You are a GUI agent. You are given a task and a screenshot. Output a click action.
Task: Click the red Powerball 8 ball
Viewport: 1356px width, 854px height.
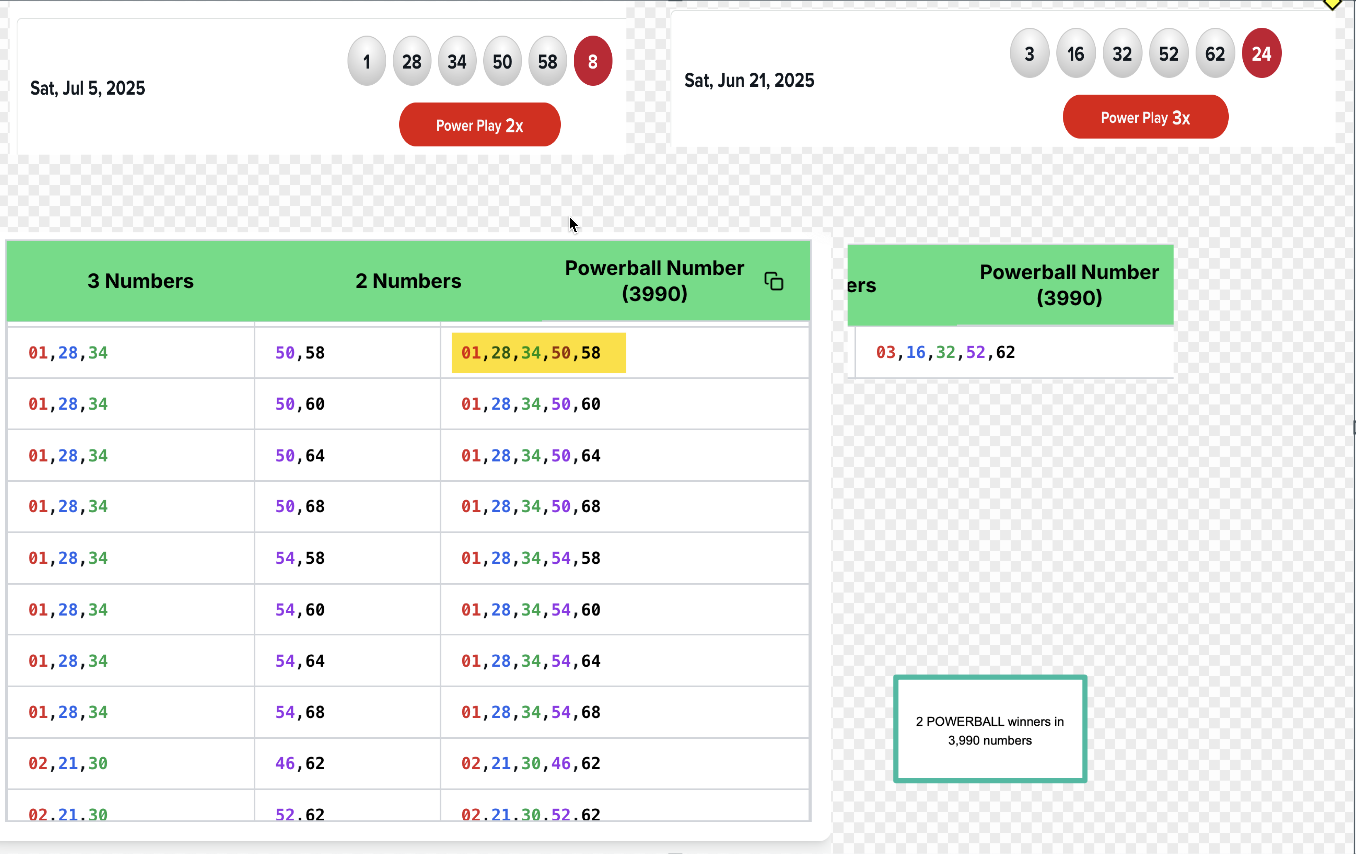pos(592,62)
